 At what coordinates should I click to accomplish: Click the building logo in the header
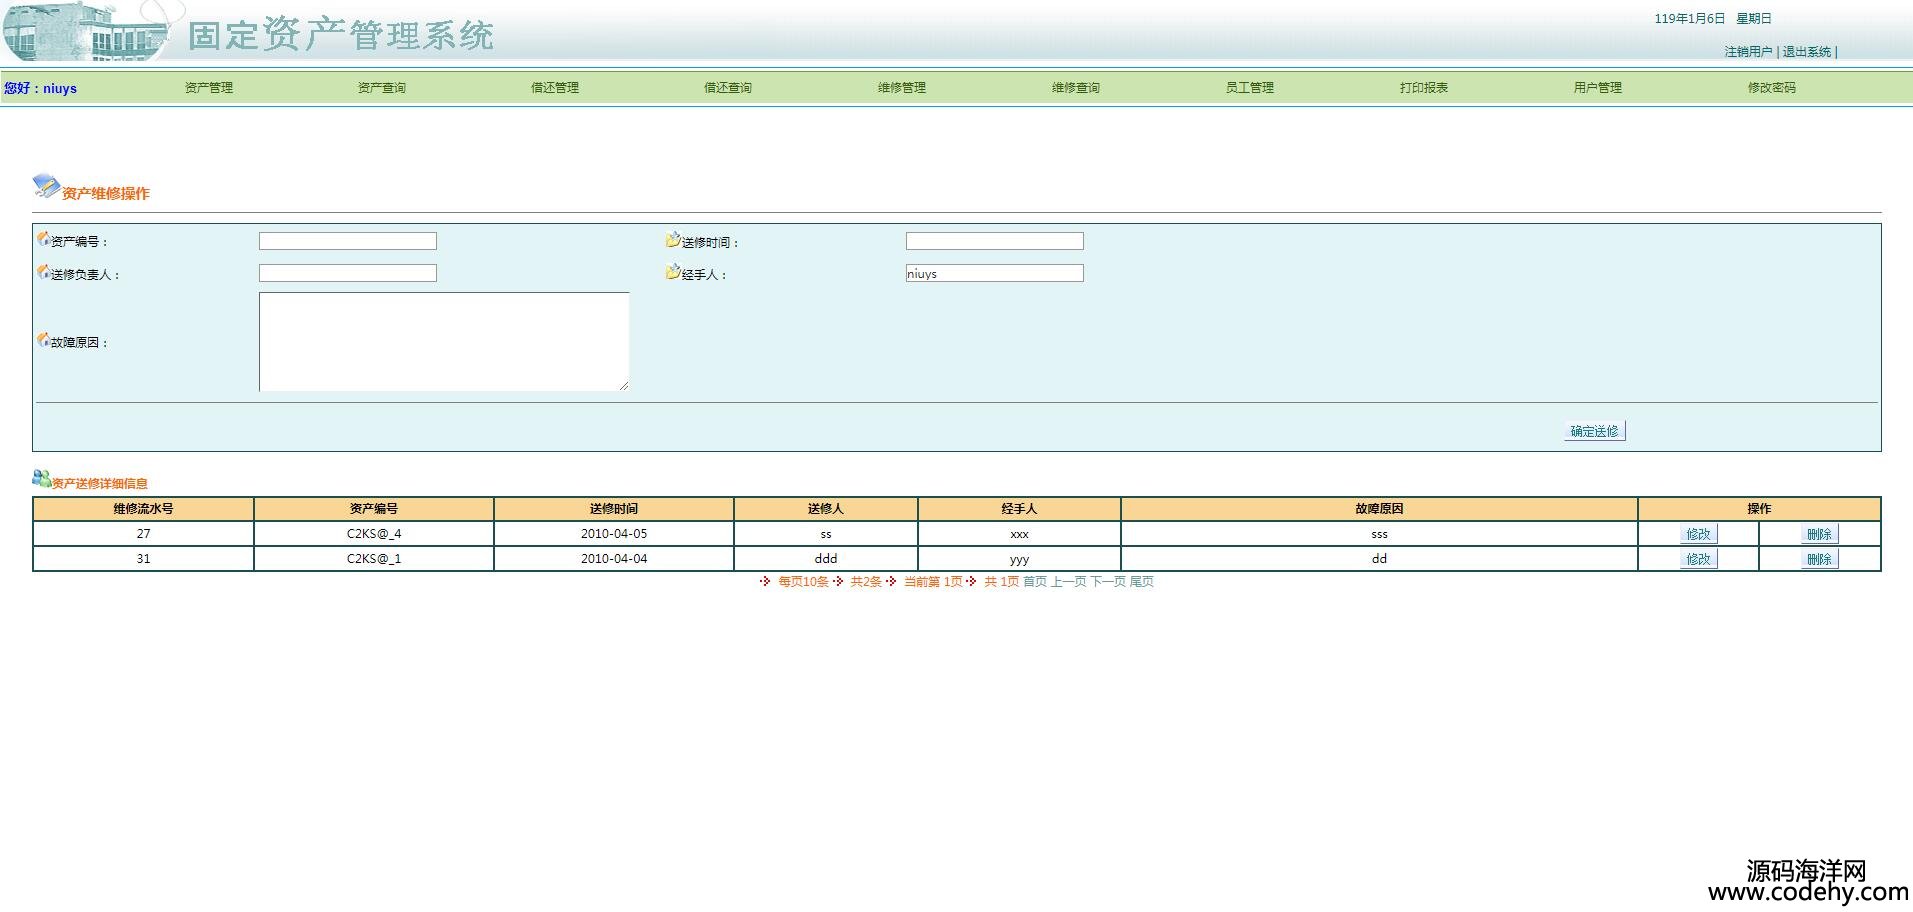(85, 32)
